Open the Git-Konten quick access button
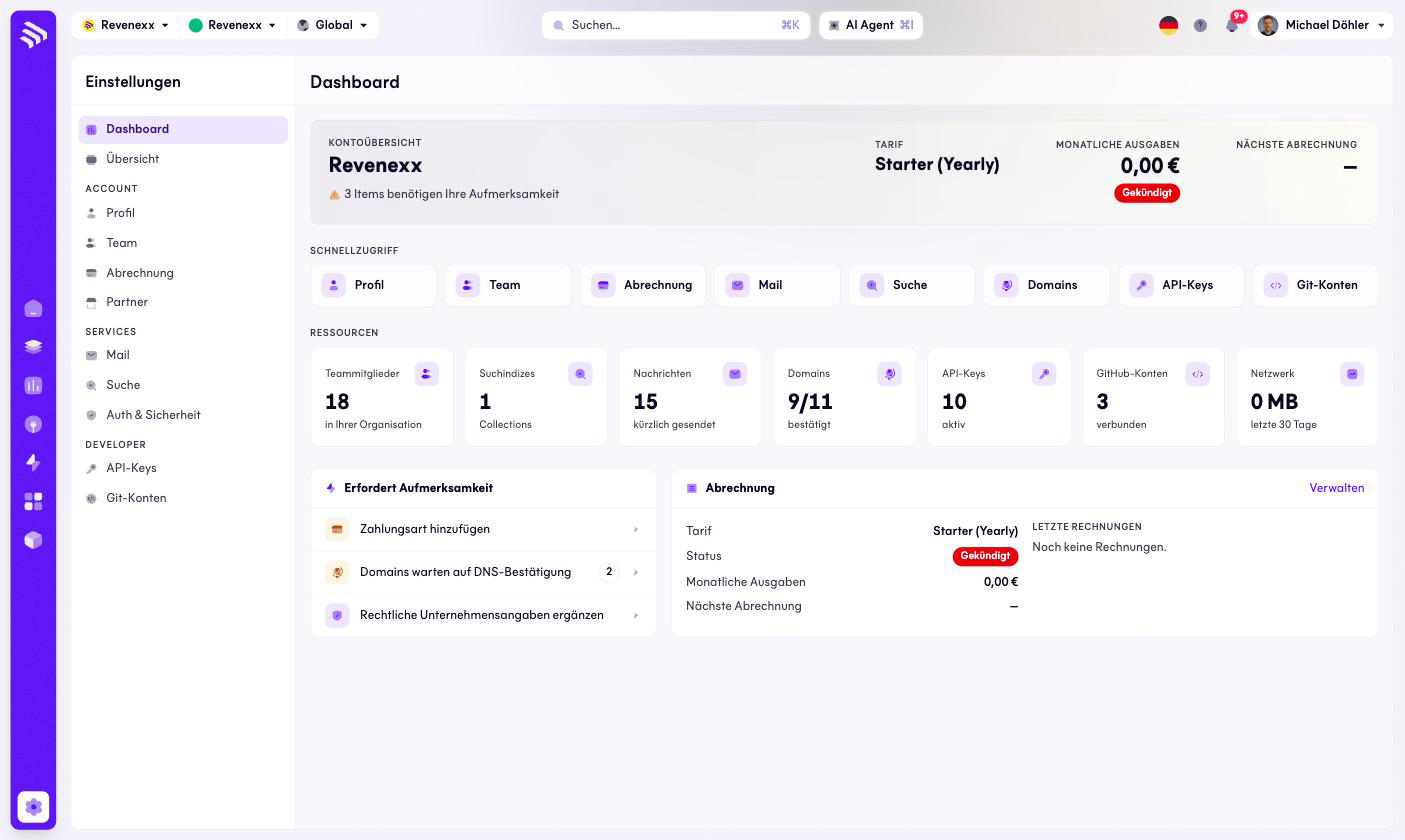 1315,285
